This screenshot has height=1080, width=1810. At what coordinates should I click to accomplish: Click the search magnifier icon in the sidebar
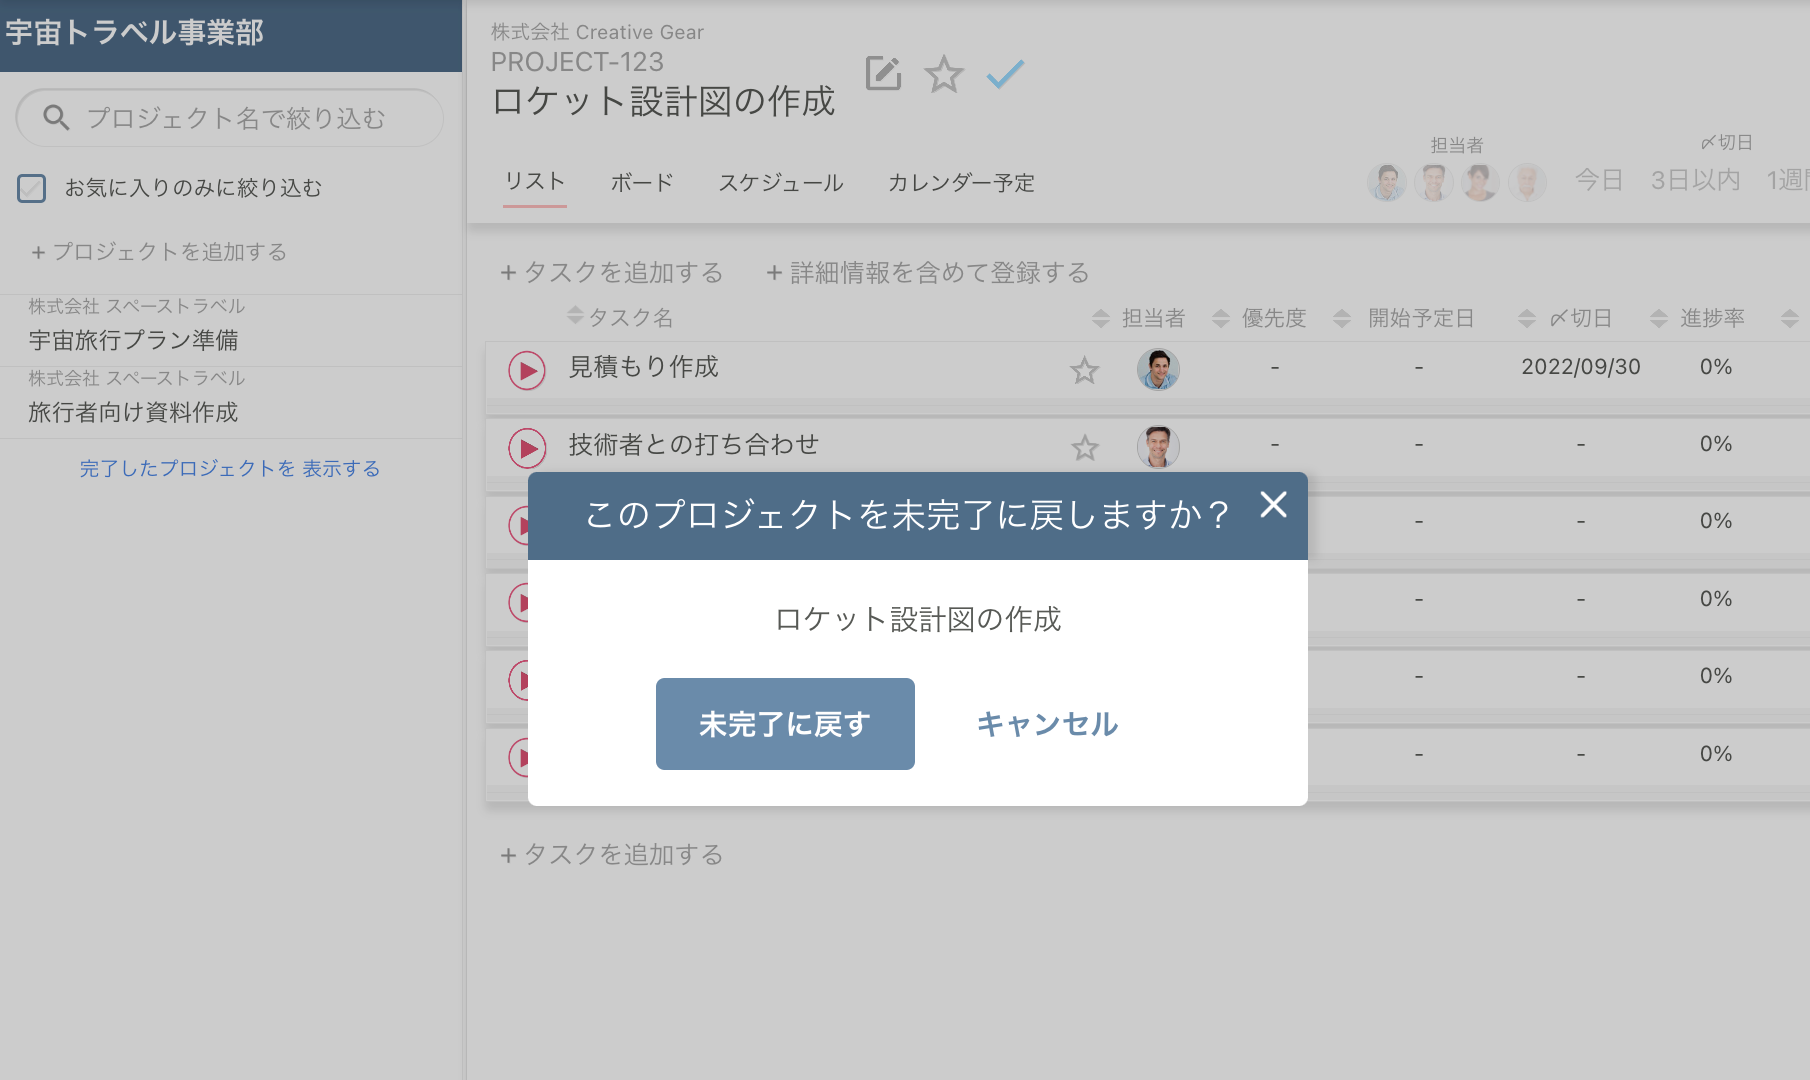pos(56,117)
